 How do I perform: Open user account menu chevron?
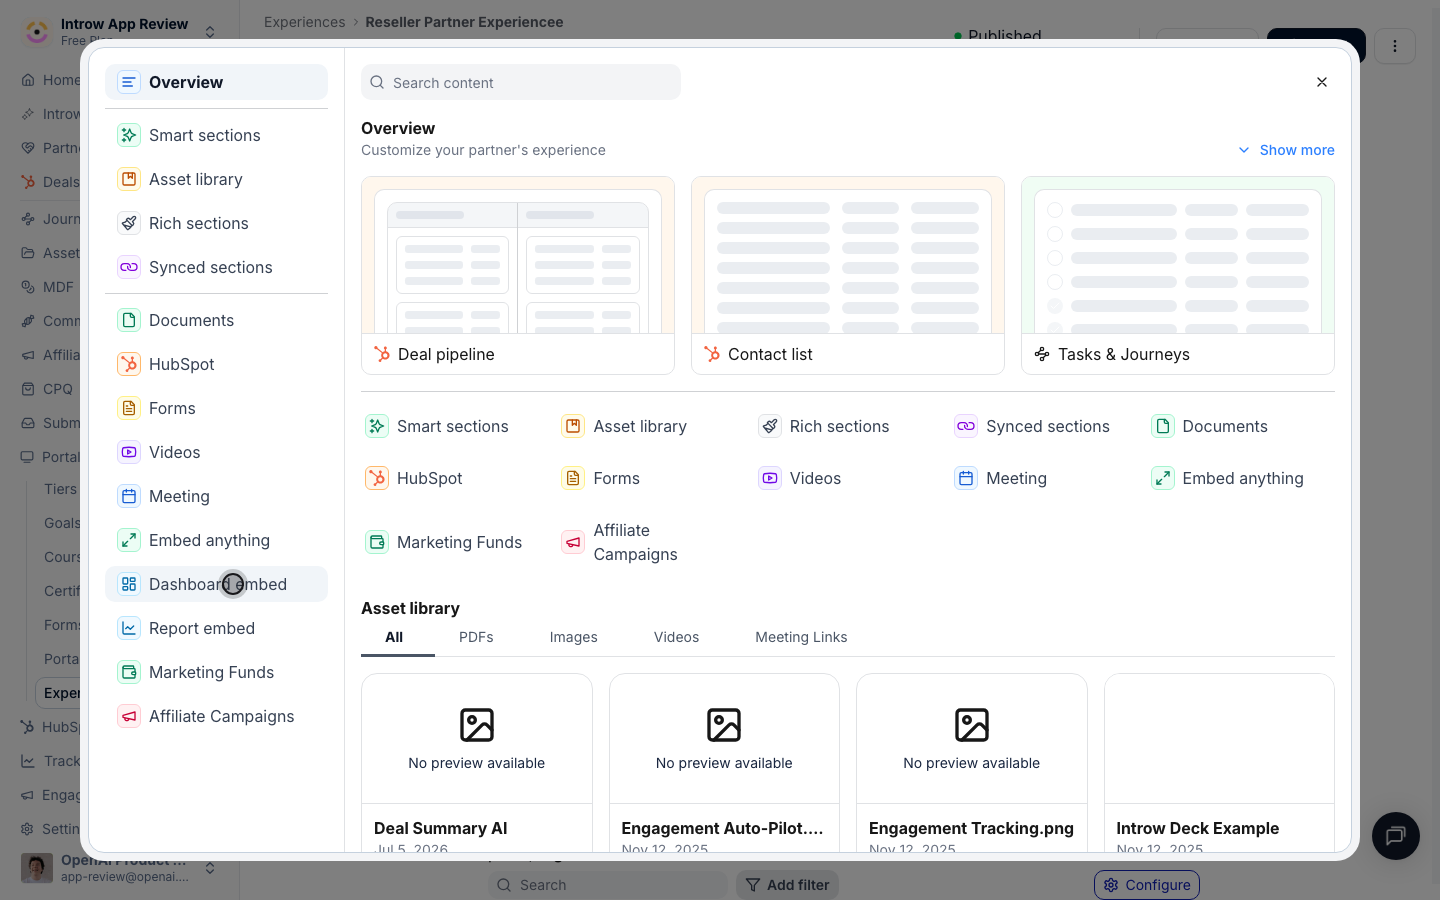click(210, 868)
